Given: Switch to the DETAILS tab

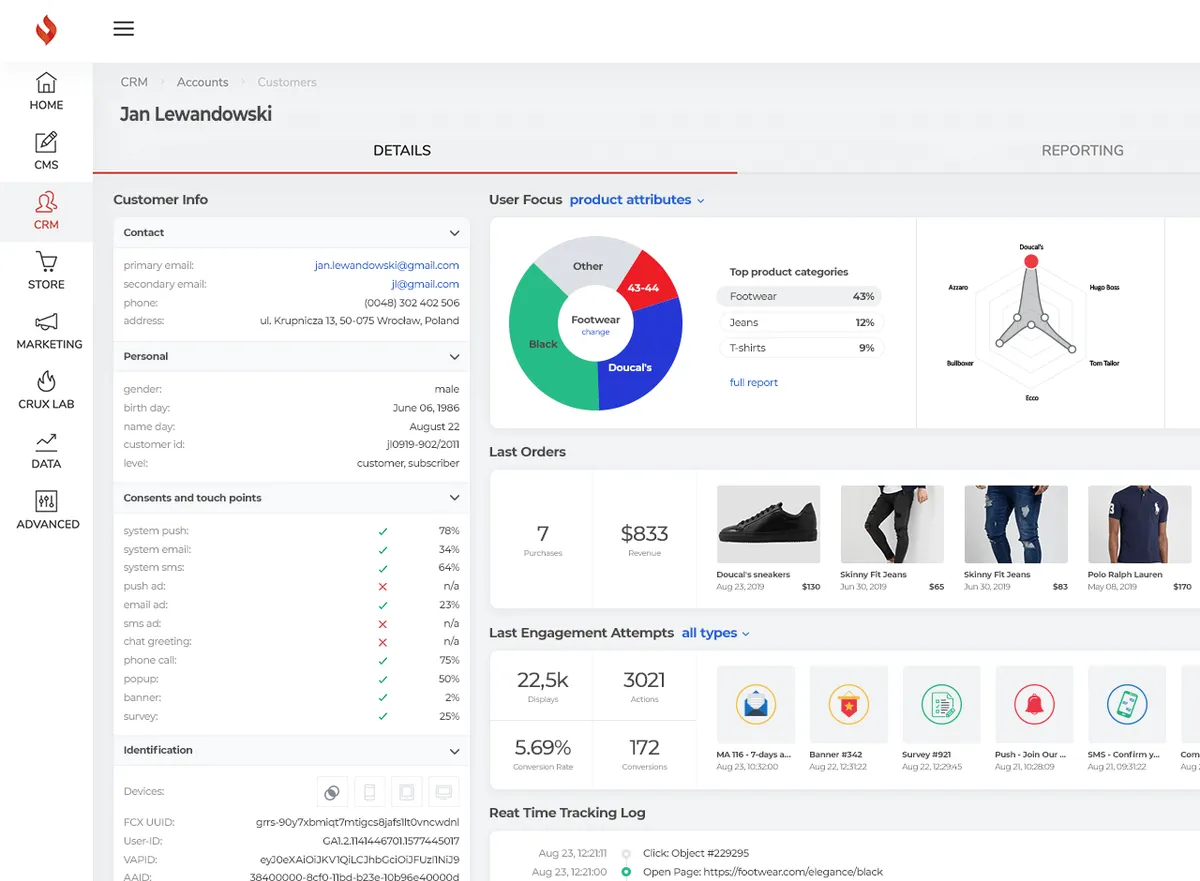Looking at the screenshot, I should pos(402,151).
